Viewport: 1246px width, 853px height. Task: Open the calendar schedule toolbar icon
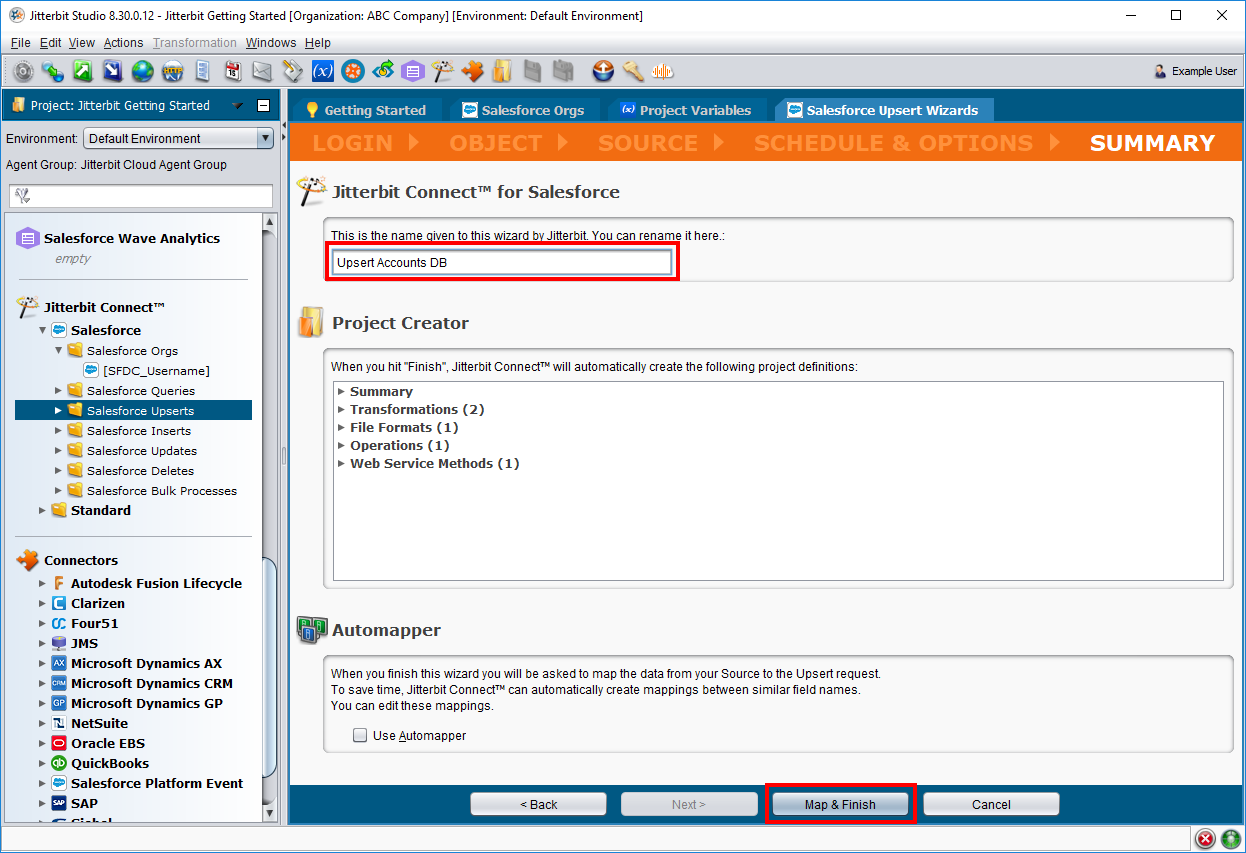tap(233, 71)
